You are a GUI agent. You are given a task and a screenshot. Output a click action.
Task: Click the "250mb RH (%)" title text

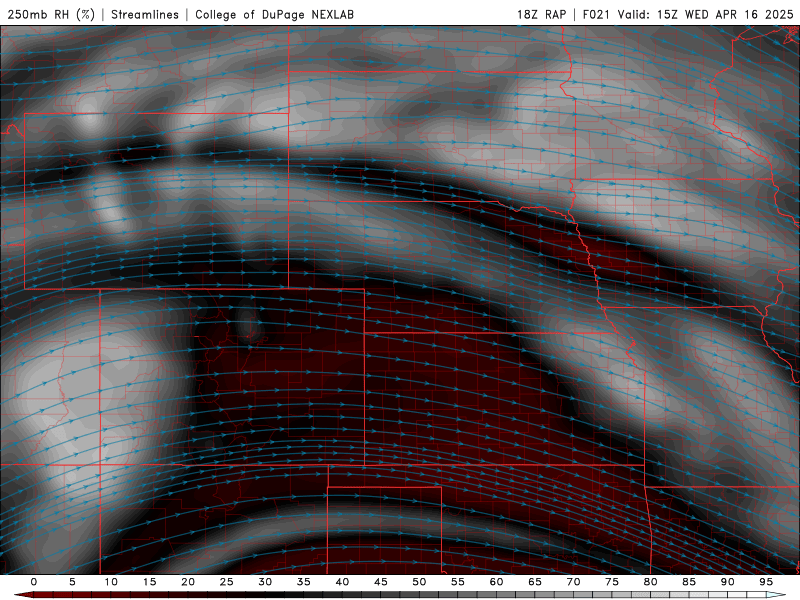pos(51,14)
